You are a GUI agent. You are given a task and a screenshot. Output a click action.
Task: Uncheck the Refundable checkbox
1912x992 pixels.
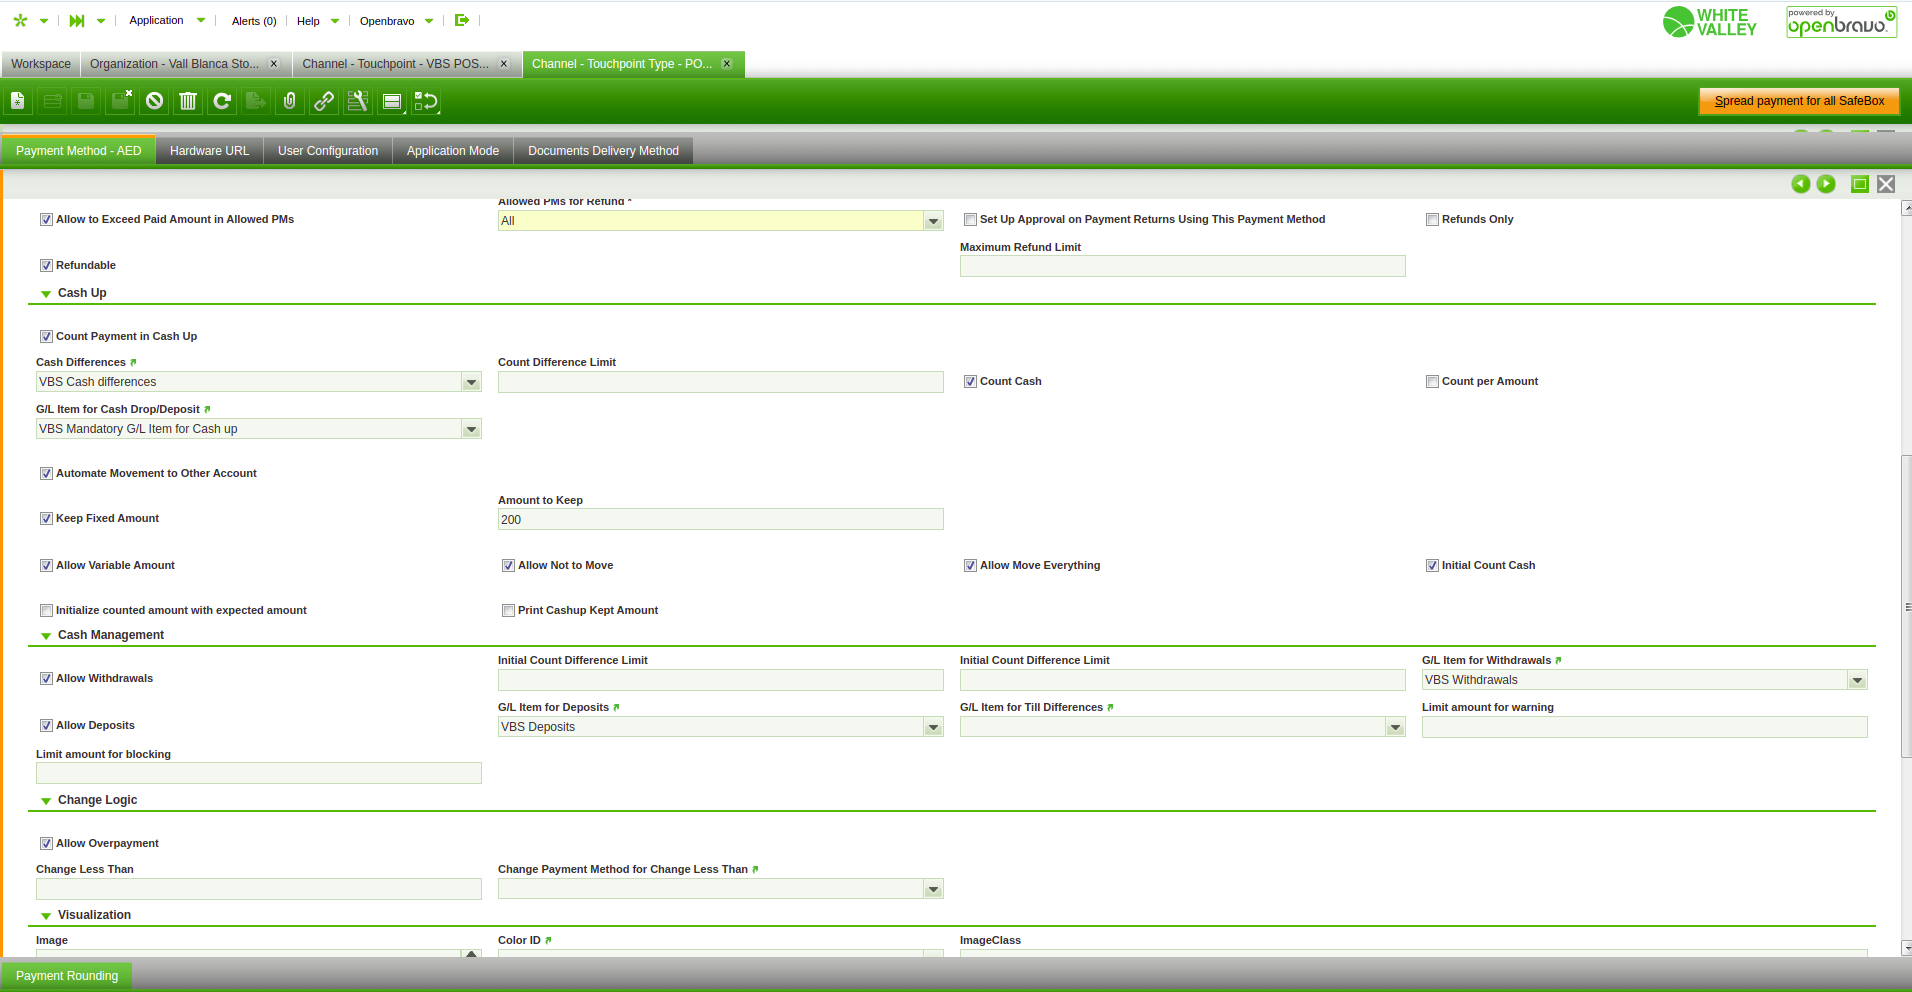(46, 266)
